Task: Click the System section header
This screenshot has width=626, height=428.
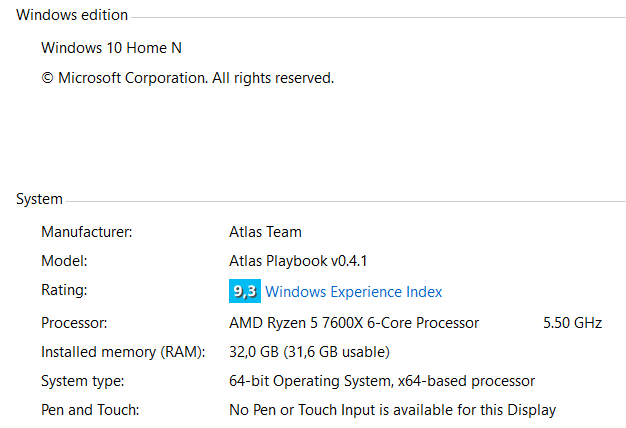Action: pos(39,199)
